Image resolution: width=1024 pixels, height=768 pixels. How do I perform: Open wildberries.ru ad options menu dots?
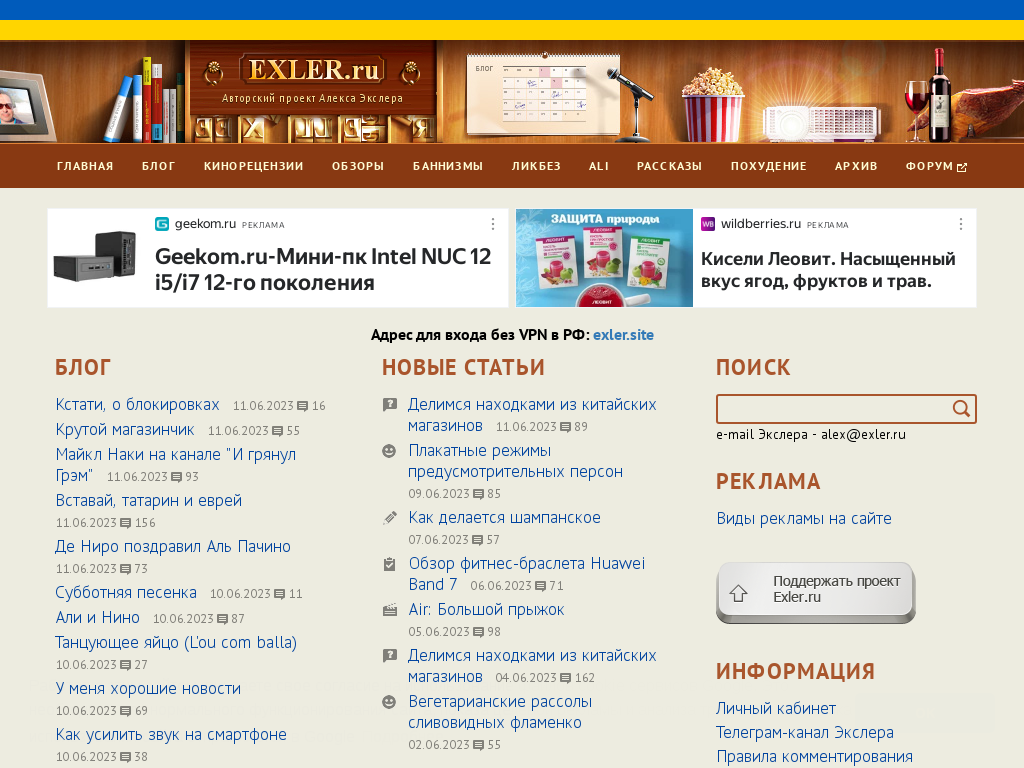(x=961, y=224)
